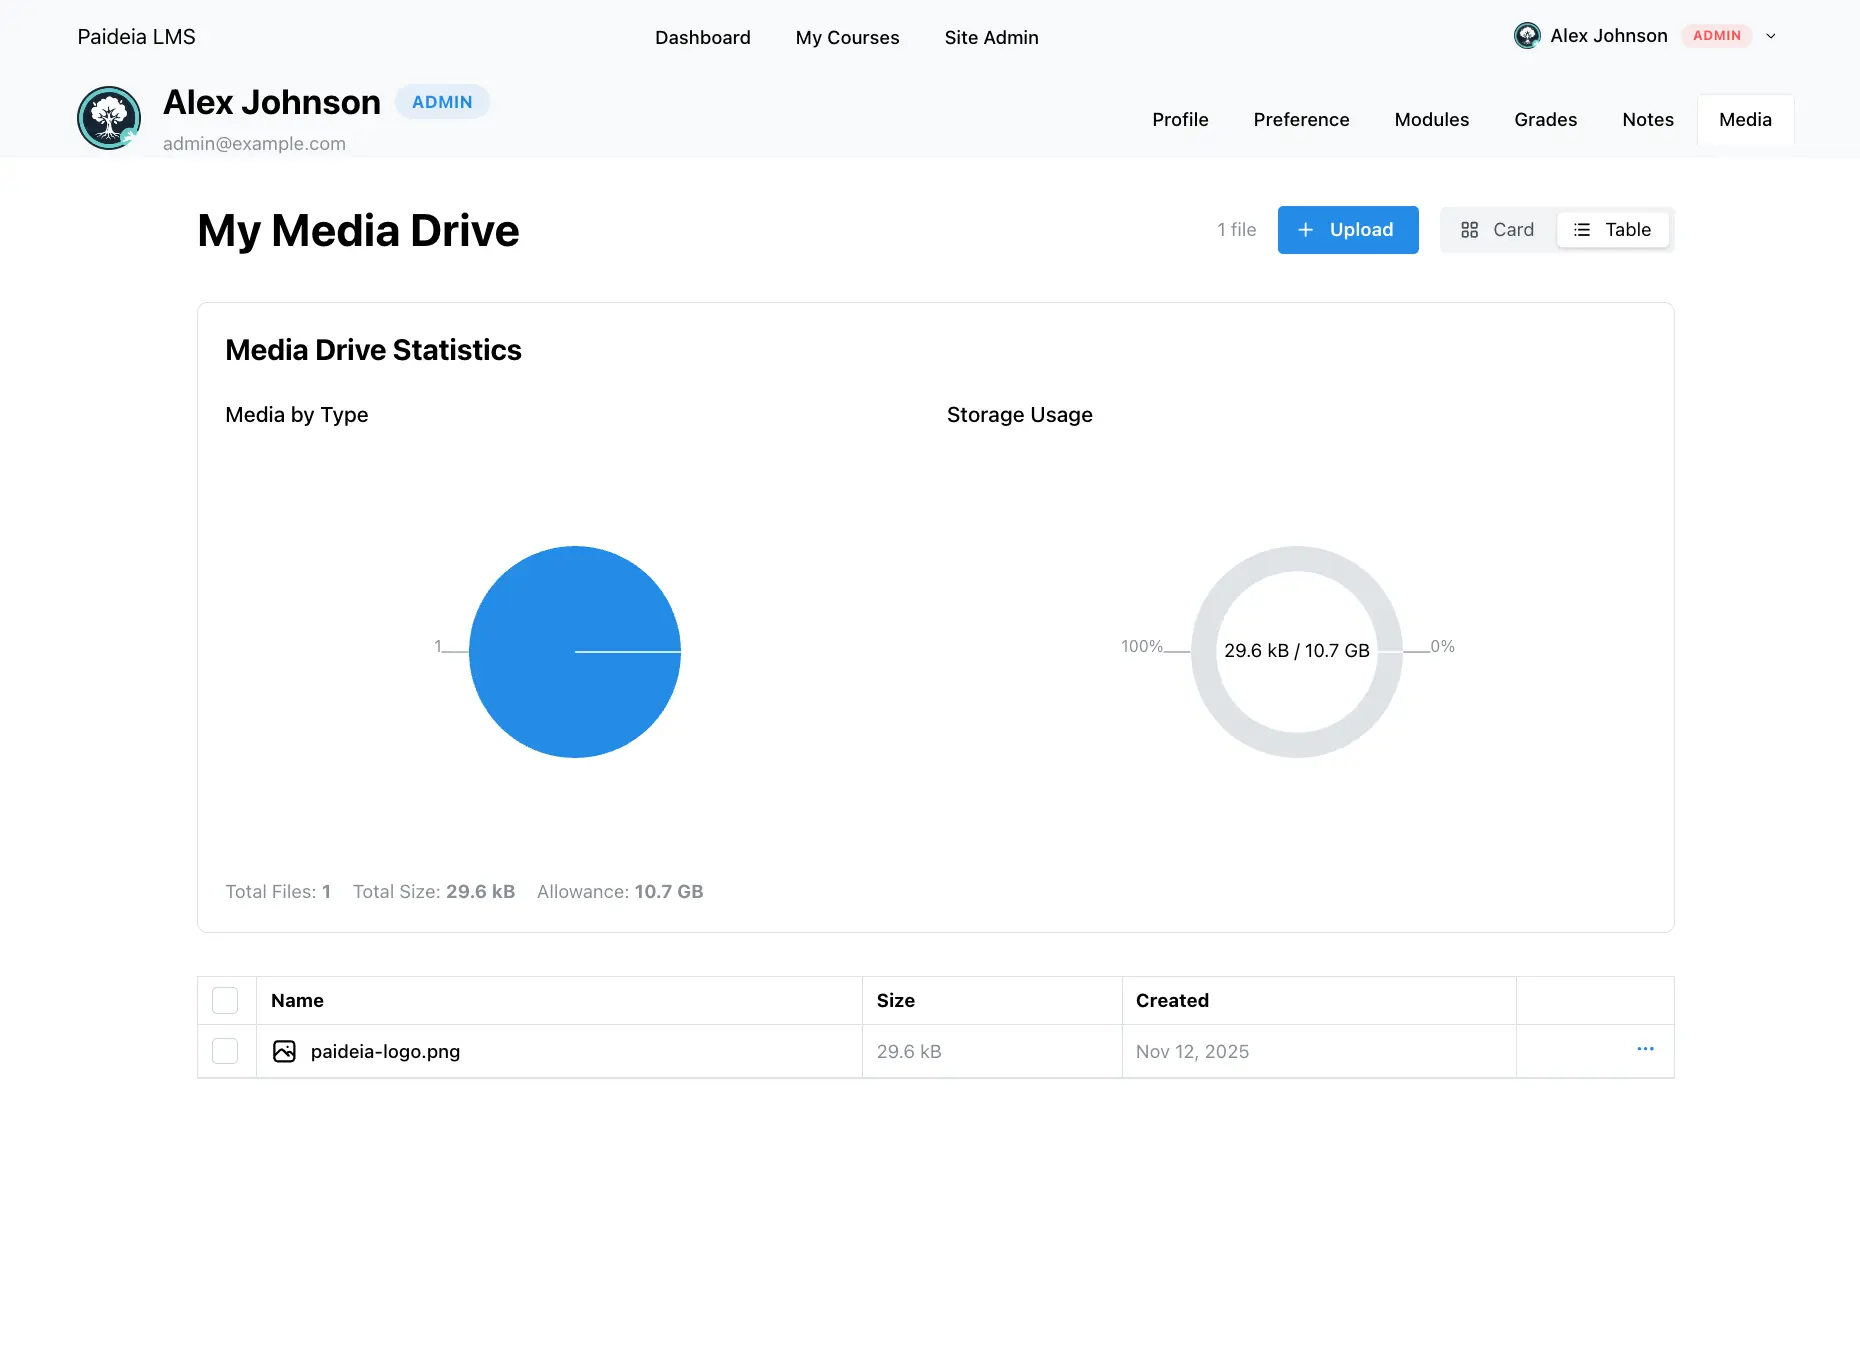Go to the Site Admin menu item
Viewport: 1860px width, 1354px height.
click(x=991, y=38)
